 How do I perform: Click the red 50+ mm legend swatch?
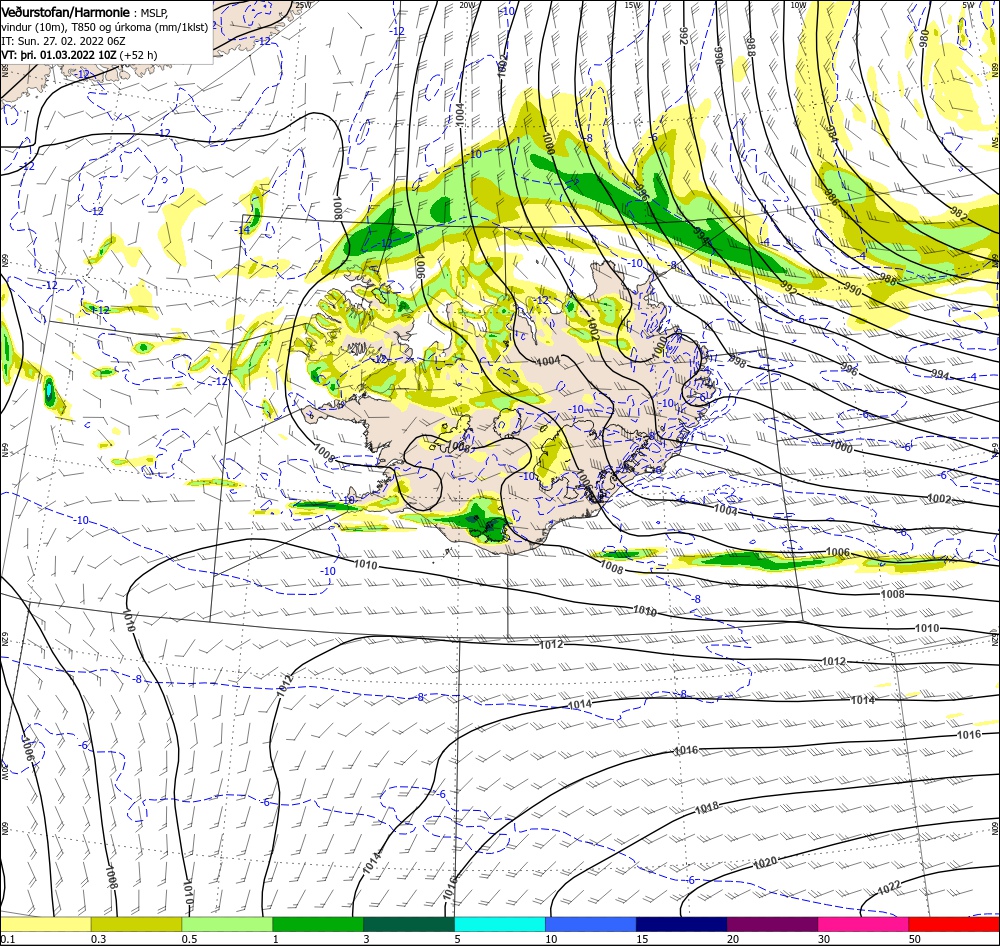(x=954, y=924)
